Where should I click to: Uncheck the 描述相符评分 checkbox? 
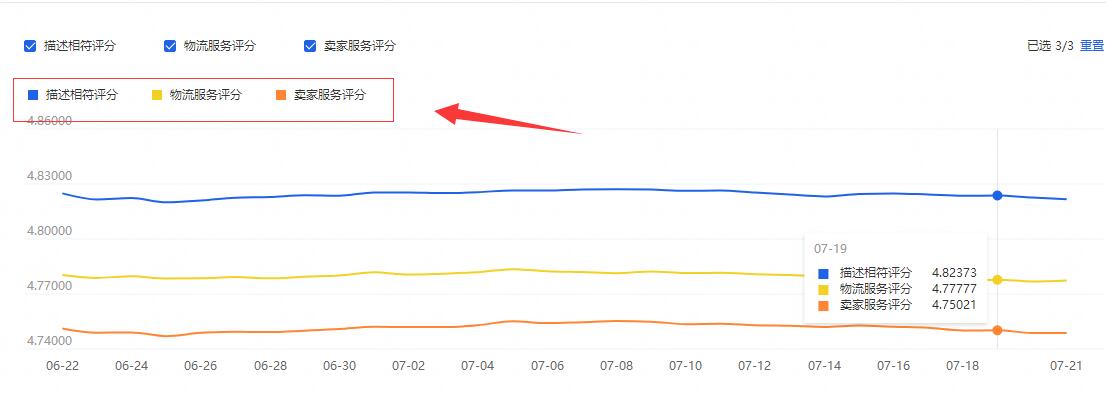(x=30, y=46)
